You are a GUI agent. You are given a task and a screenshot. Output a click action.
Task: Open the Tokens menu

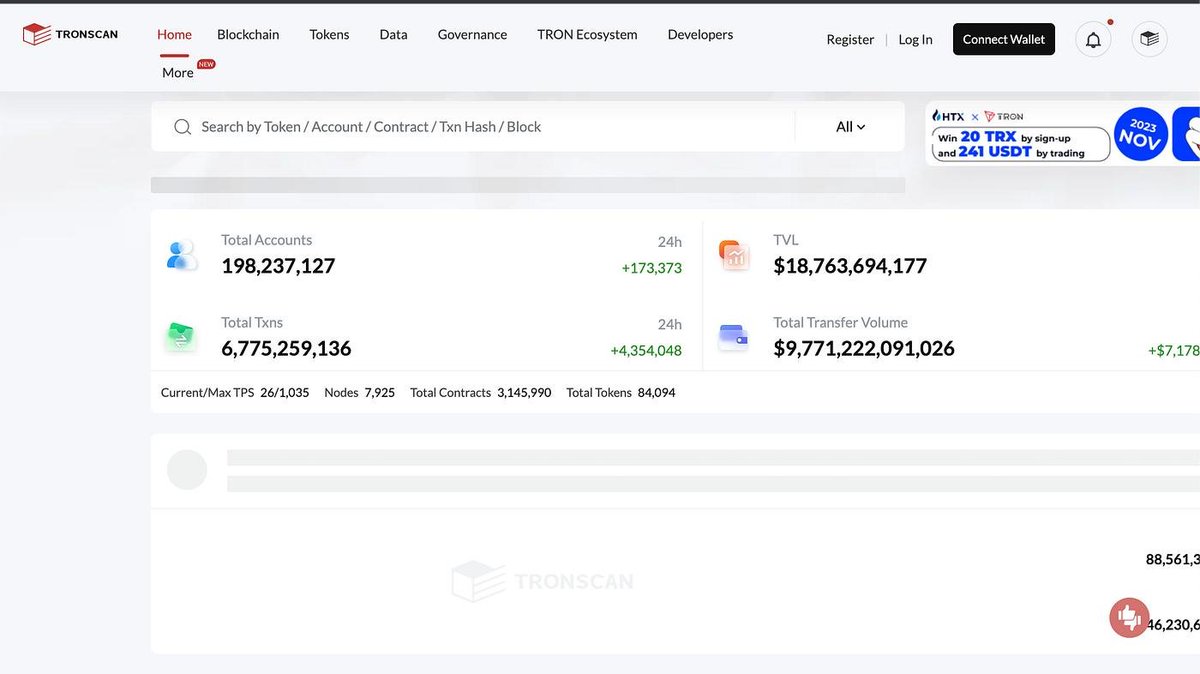(x=329, y=34)
